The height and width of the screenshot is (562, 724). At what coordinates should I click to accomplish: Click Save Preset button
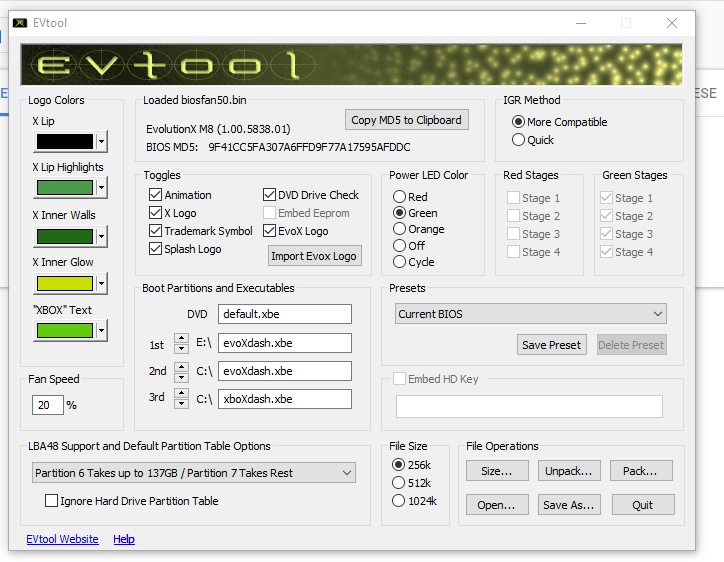[552, 345]
